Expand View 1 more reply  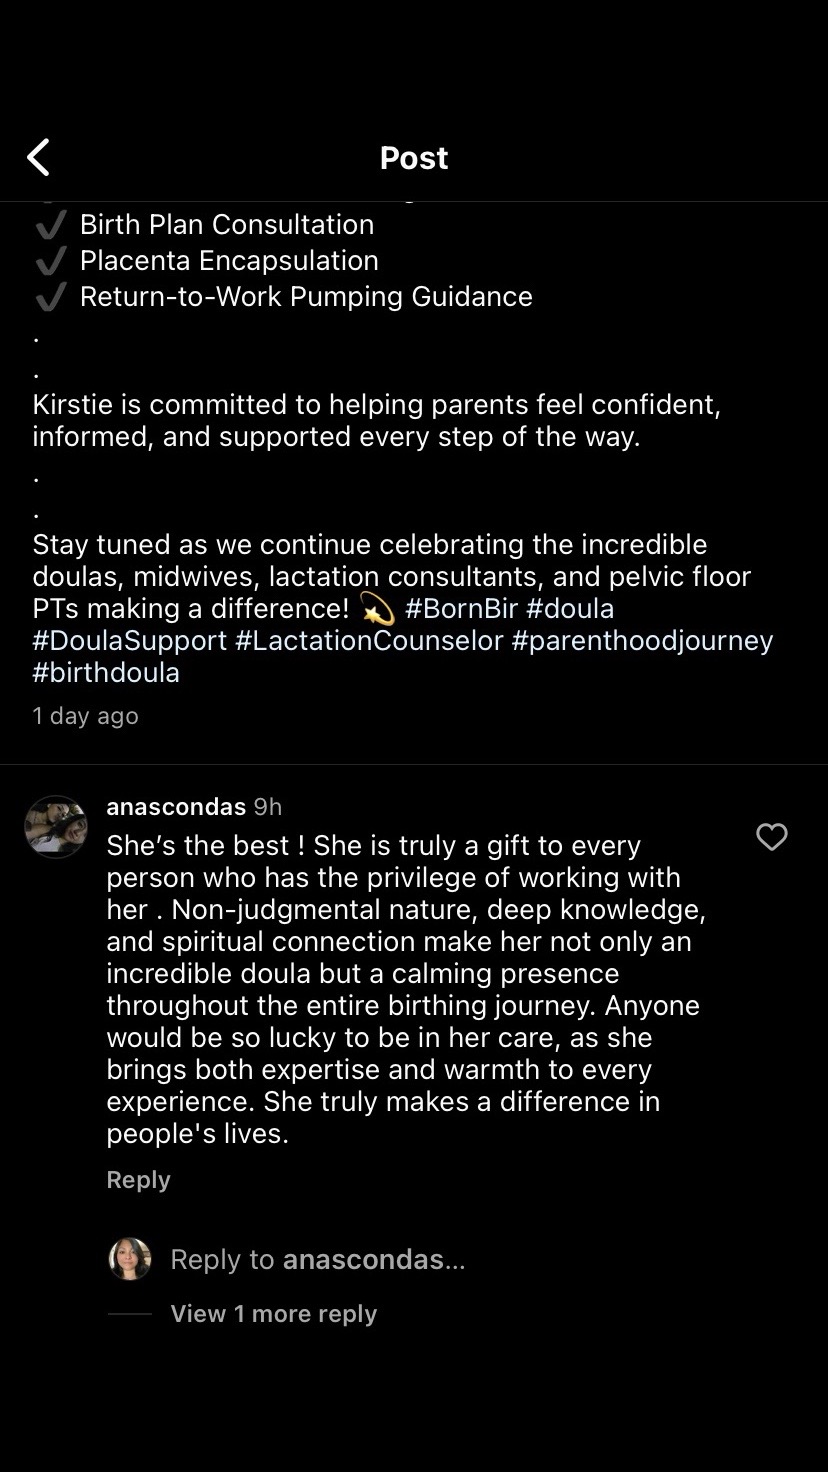click(273, 1314)
